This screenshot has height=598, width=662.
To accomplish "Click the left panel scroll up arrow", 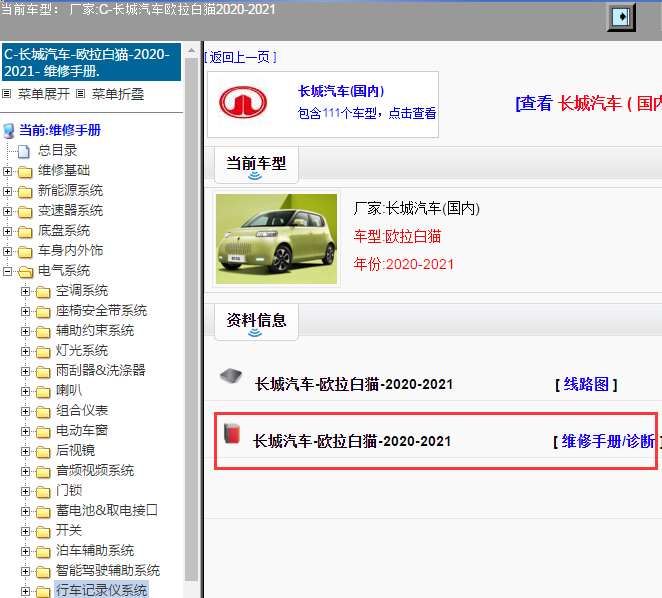I will click(192, 50).
